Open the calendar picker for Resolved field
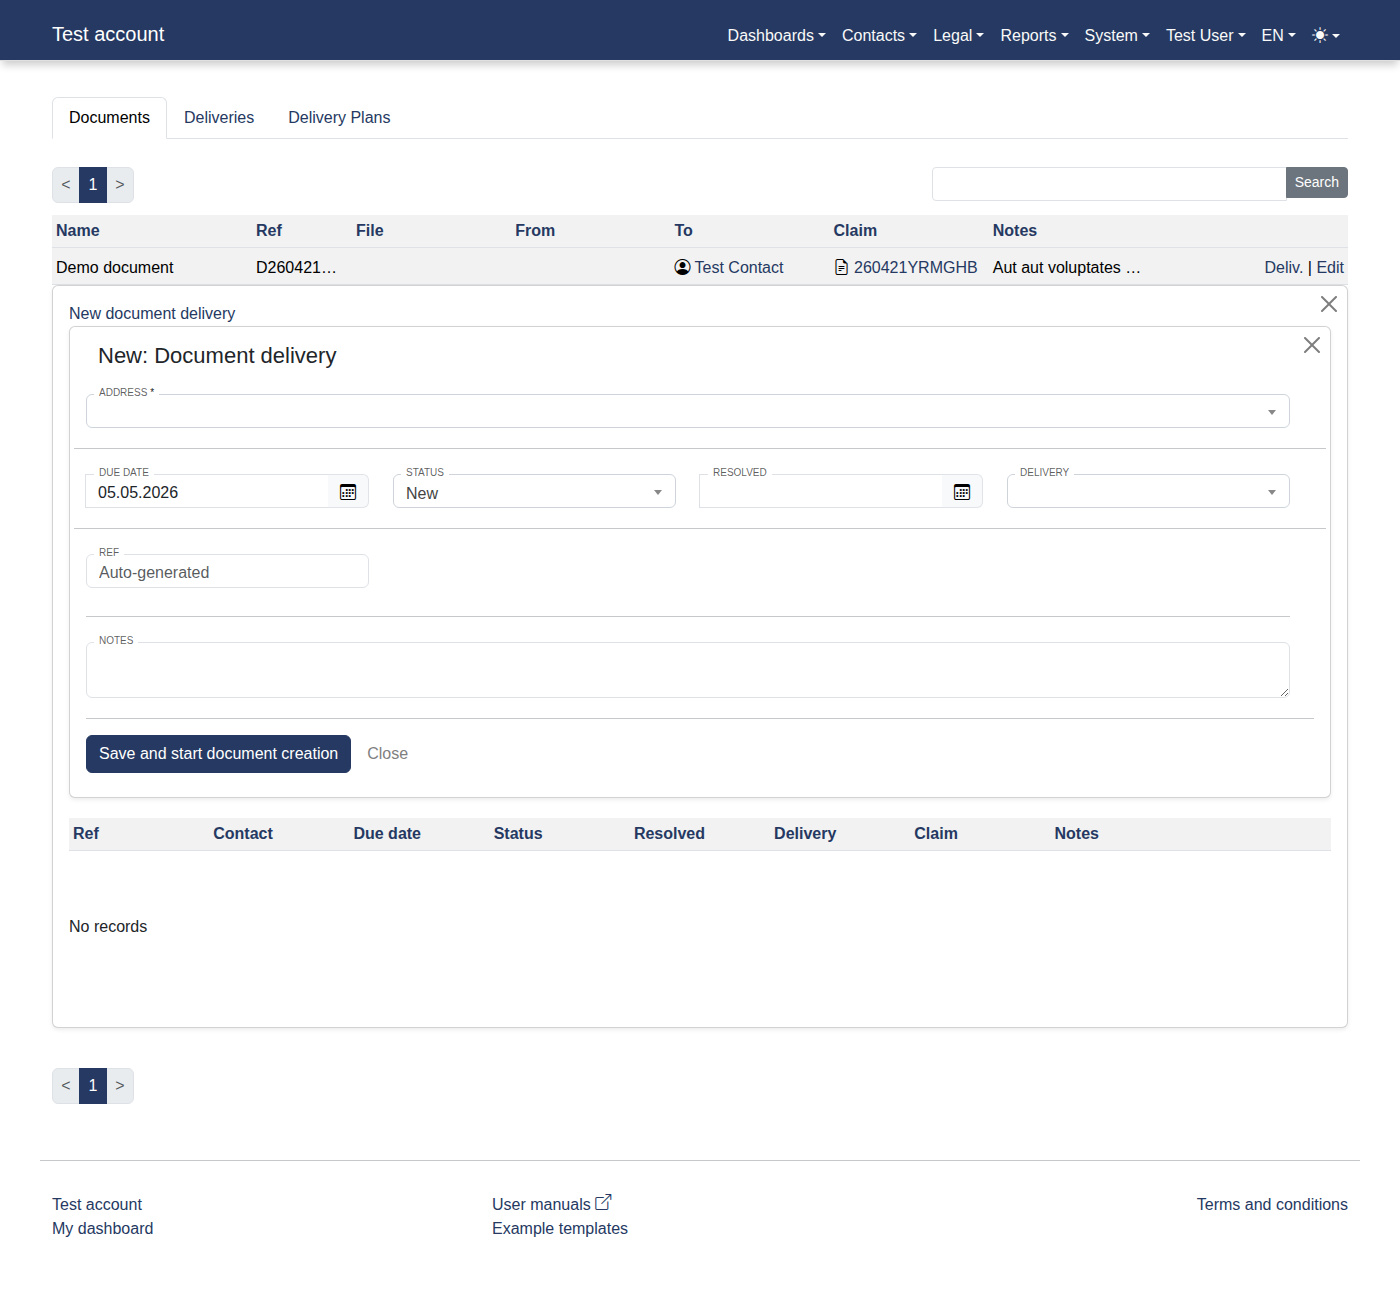This screenshot has height=1301, width=1400. click(x=961, y=492)
